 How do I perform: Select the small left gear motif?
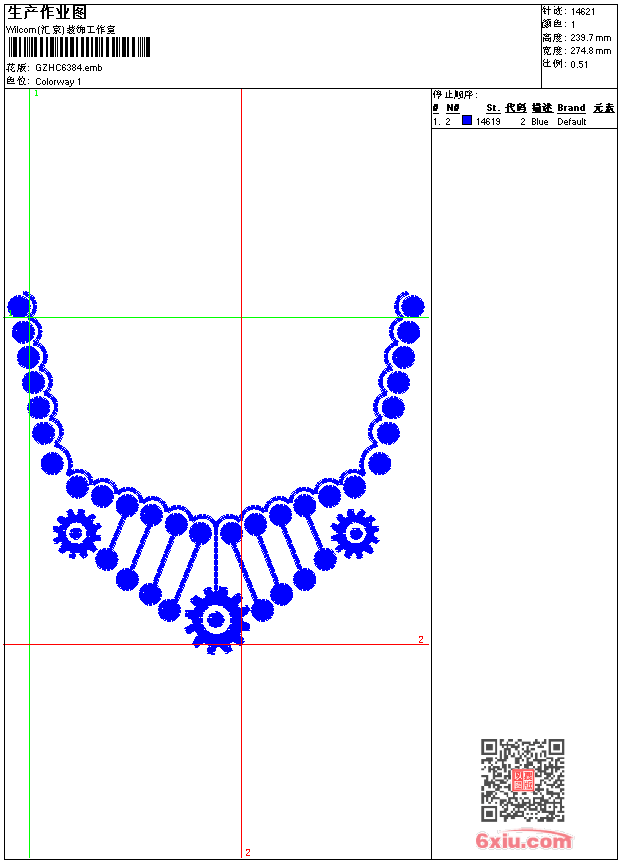(76, 534)
